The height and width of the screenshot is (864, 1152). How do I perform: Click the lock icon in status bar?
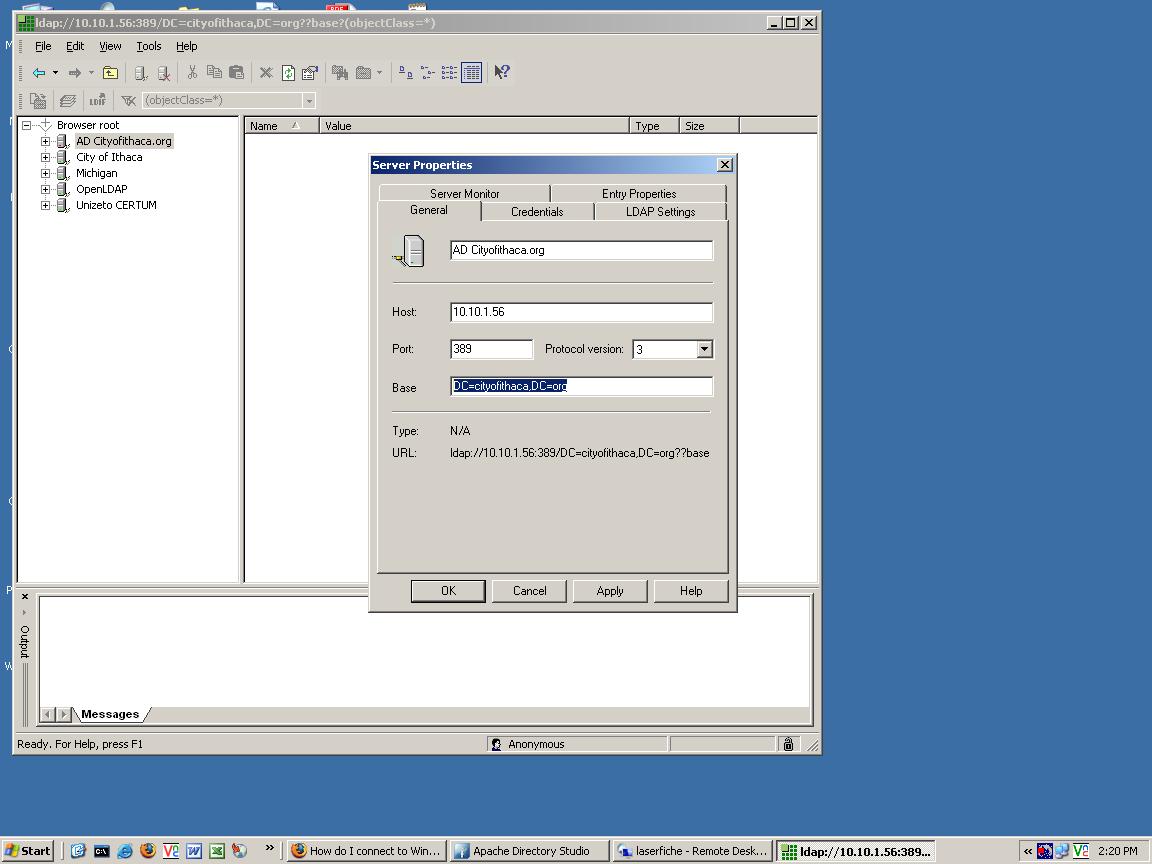pyautogui.click(x=788, y=744)
